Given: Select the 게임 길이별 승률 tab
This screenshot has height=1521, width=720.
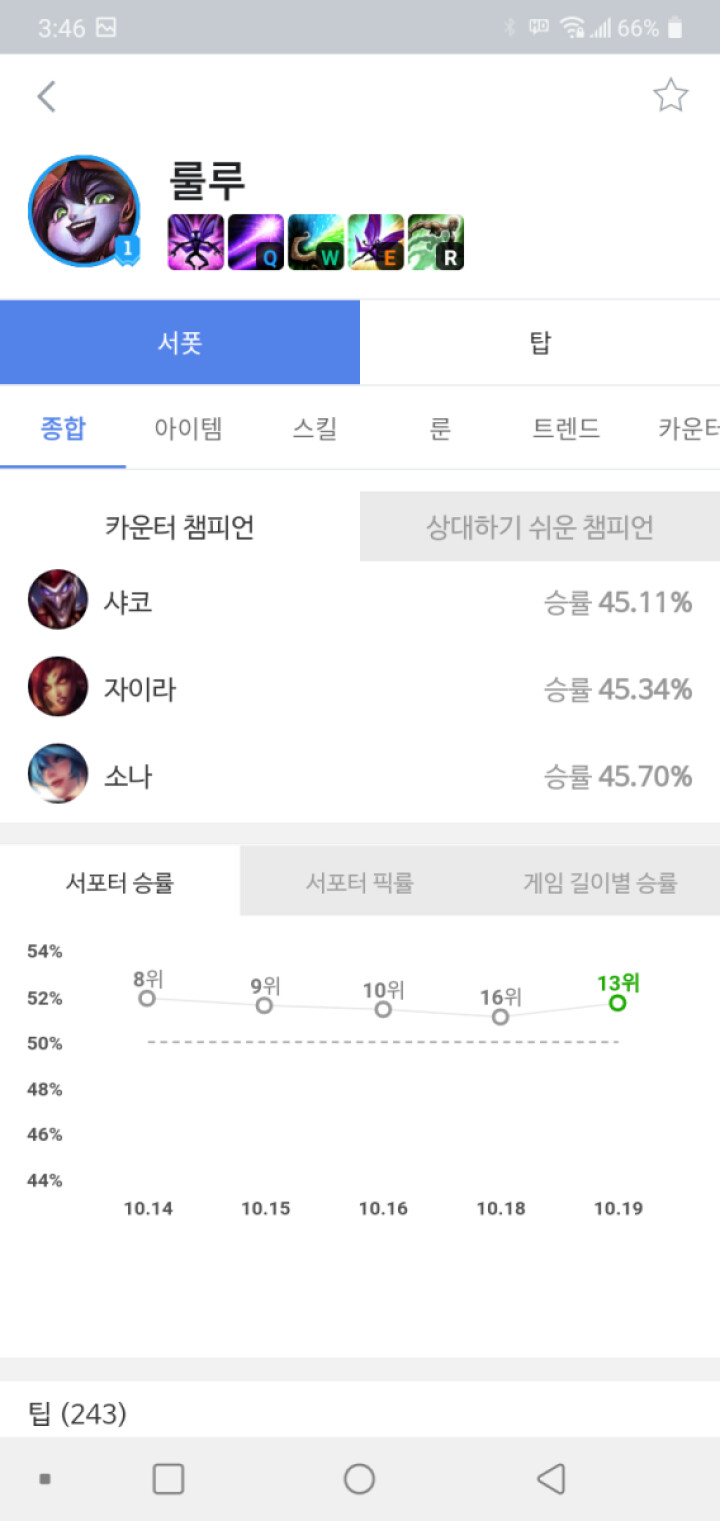Looking at the screenshot, I should (600, 882).
